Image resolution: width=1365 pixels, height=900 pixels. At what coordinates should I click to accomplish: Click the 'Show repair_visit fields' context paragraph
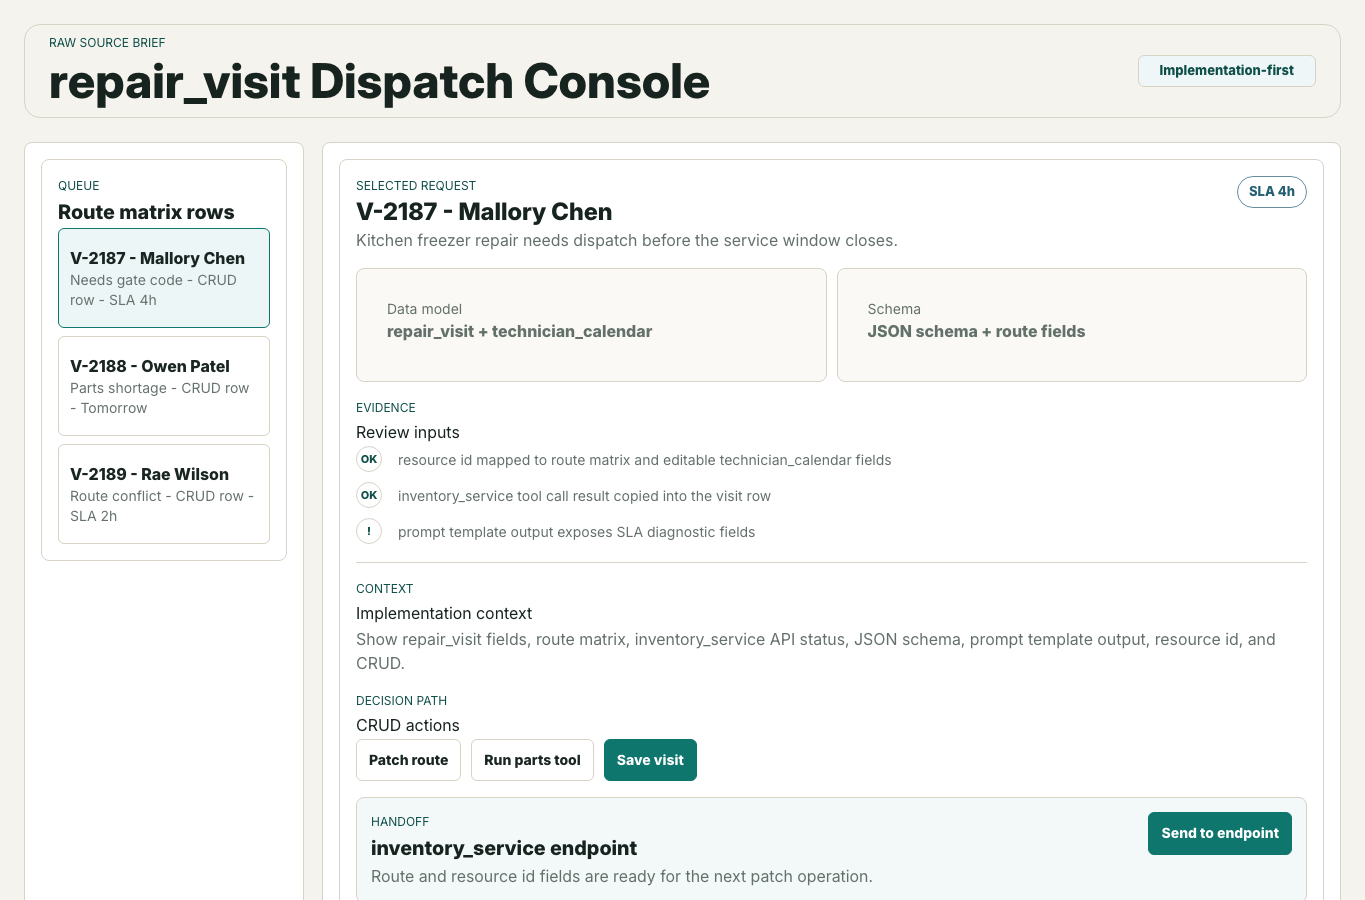tap(816, 651)
